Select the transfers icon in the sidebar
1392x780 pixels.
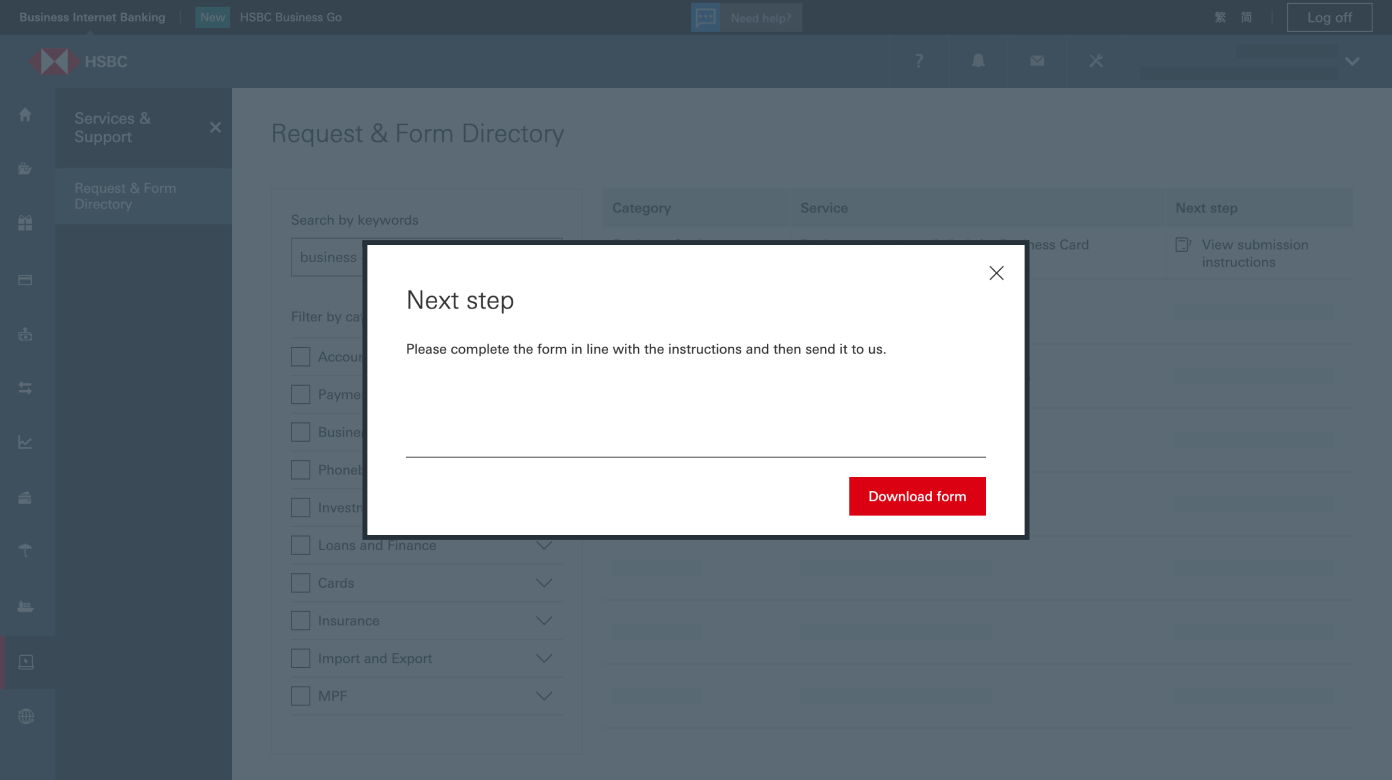coord(25,387)
